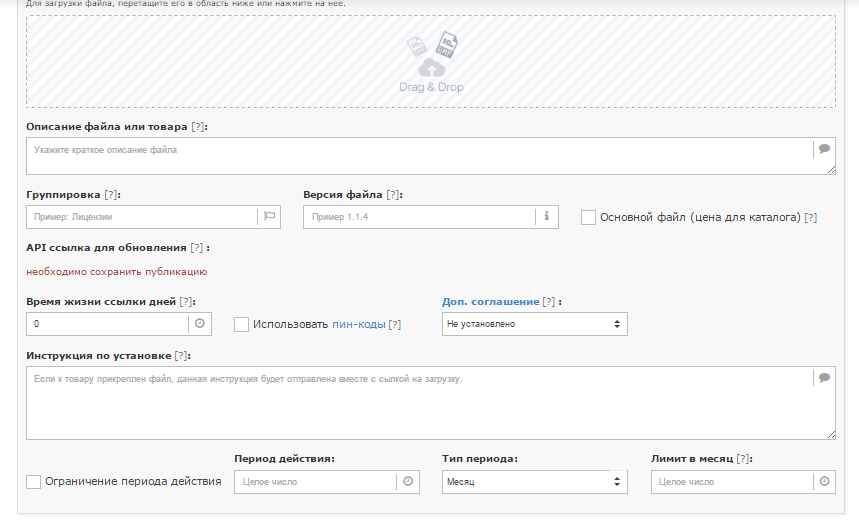The width and height of the screenshot is (859, 522).
Task: Click clock icon in Лимит в месяц field
Action: pos(824,481)
